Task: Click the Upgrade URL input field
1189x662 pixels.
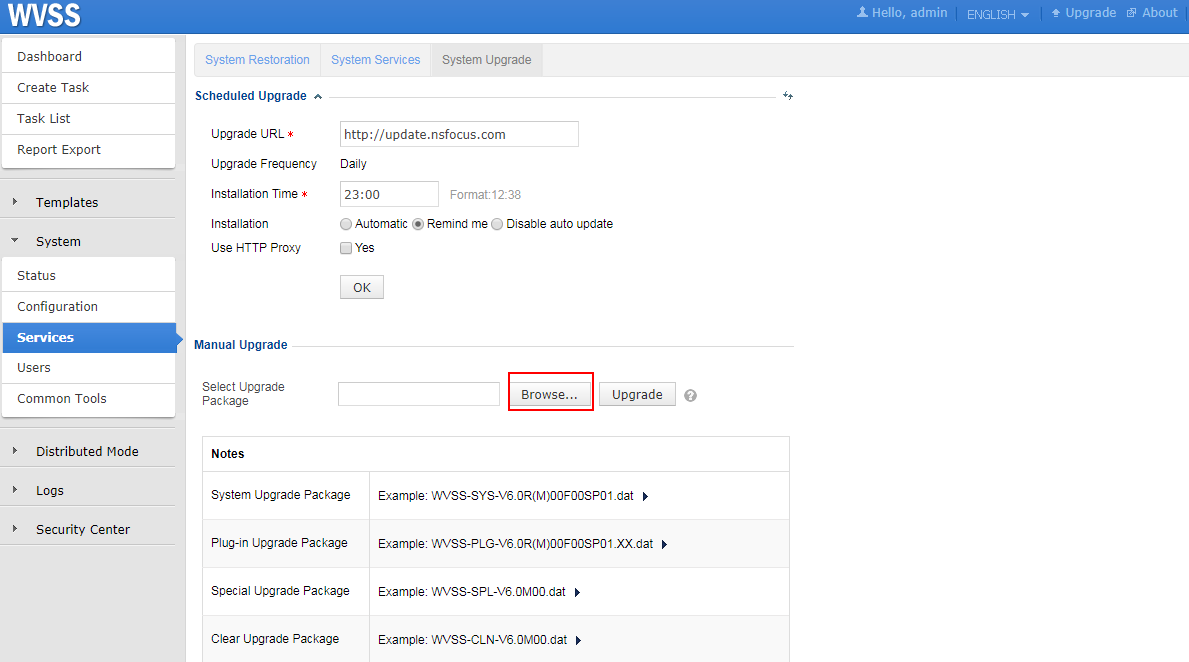Action: [x=458, y=134]
